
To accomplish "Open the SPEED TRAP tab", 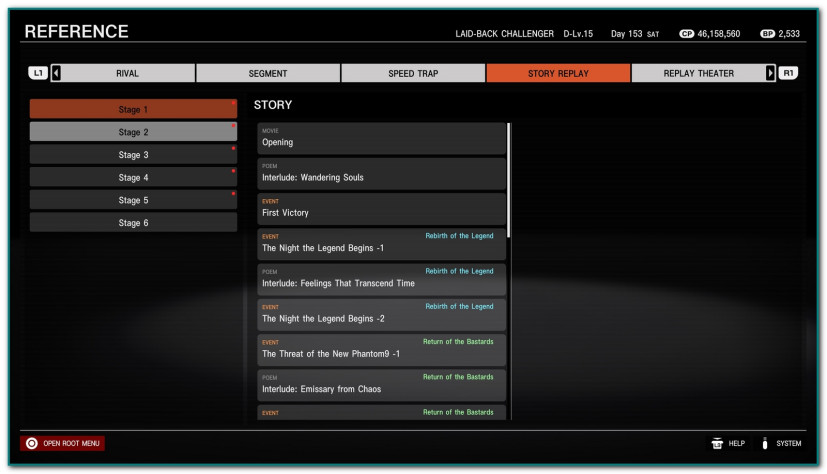I will point(413,73).
